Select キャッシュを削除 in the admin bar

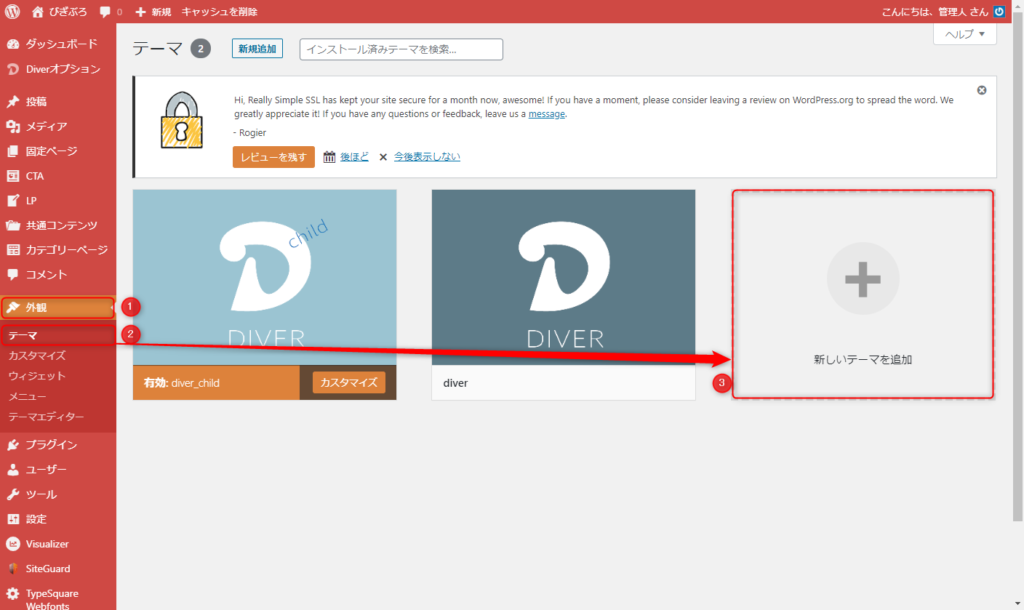[x=219, y=12]
